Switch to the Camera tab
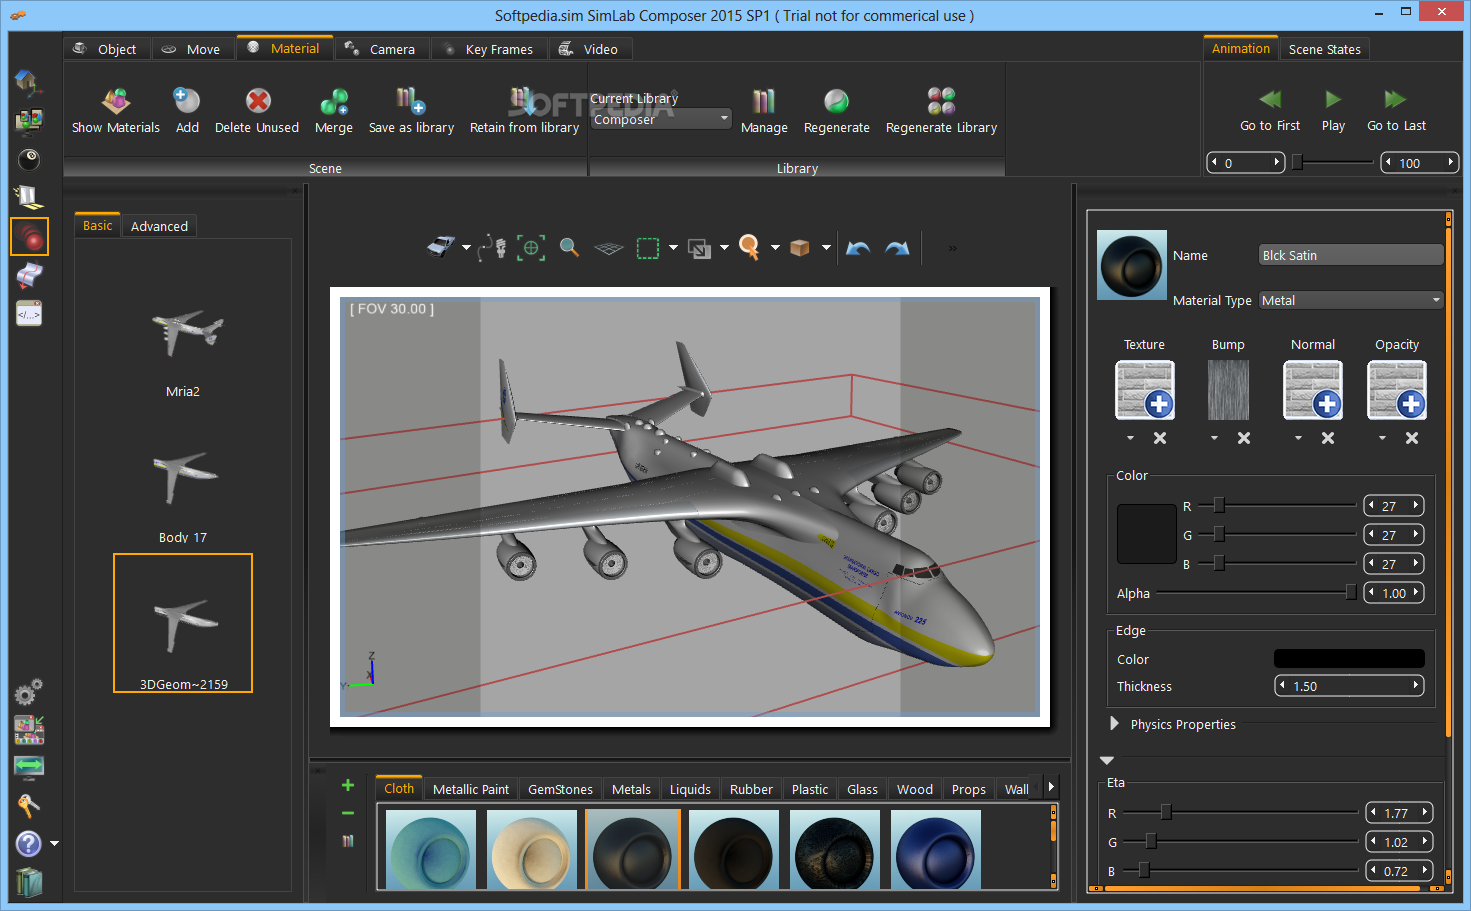1471x911 pixels. coord(382,49)
